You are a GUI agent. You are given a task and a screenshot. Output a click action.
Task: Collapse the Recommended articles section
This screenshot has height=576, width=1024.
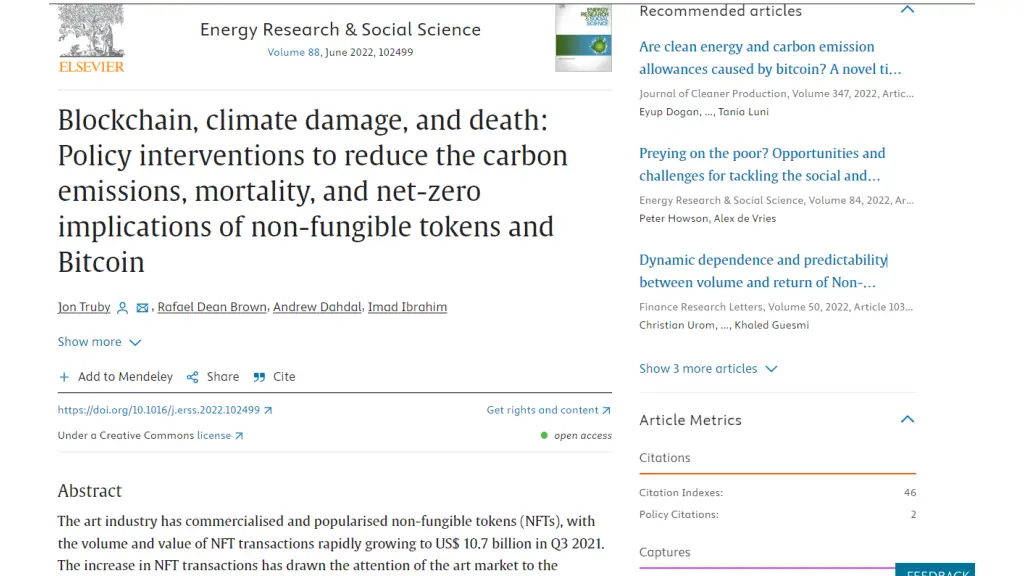coord(907,10)
